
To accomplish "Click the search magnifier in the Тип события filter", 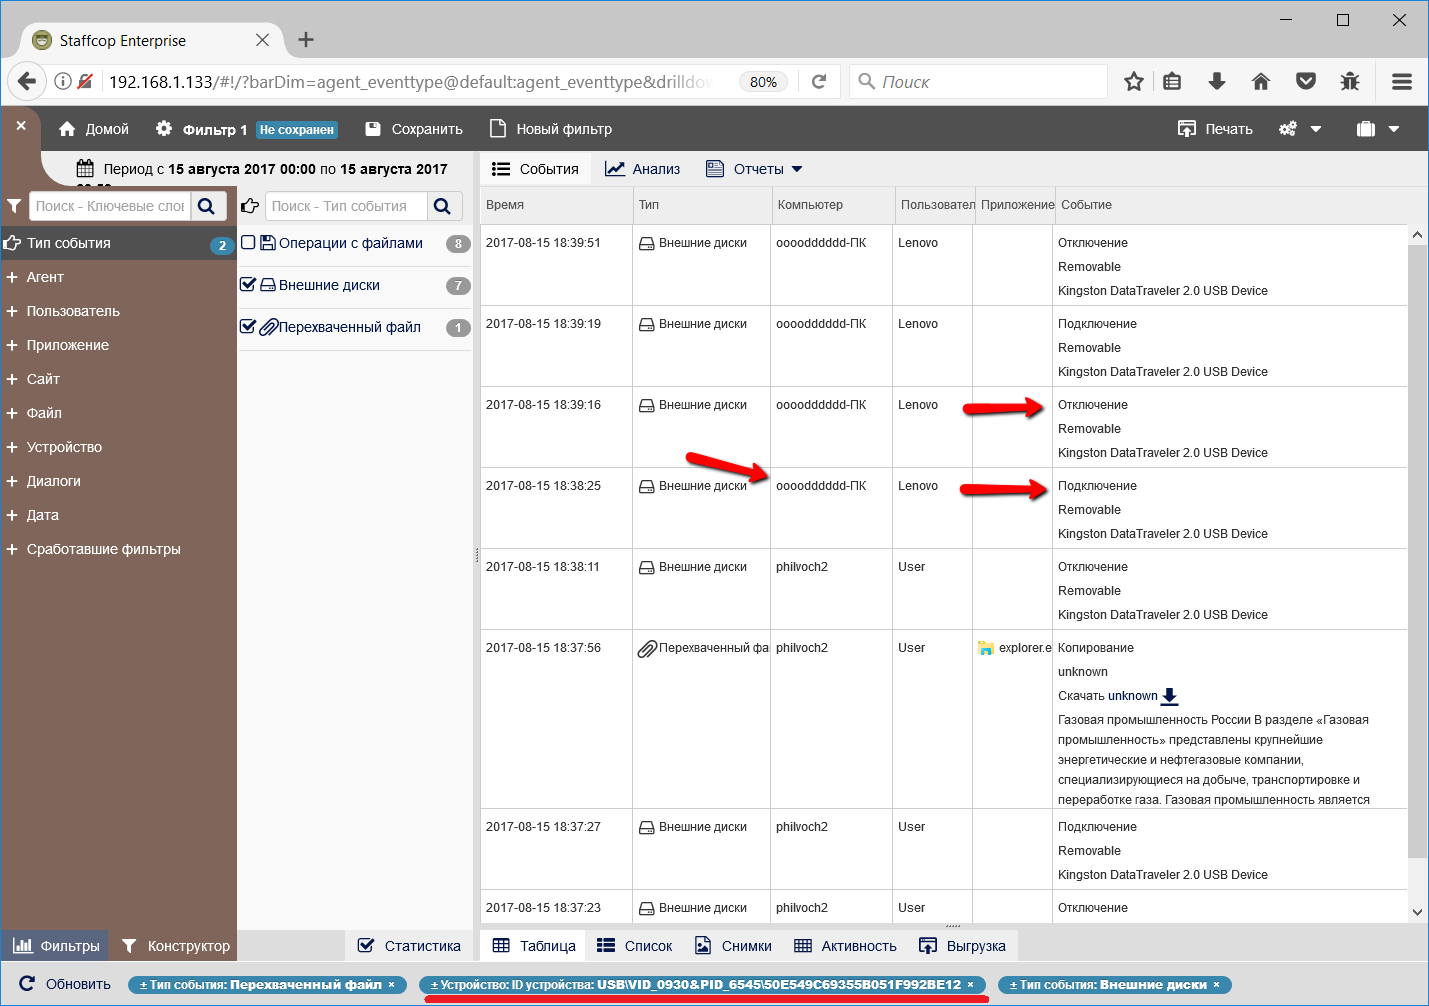I will (442, 206).
